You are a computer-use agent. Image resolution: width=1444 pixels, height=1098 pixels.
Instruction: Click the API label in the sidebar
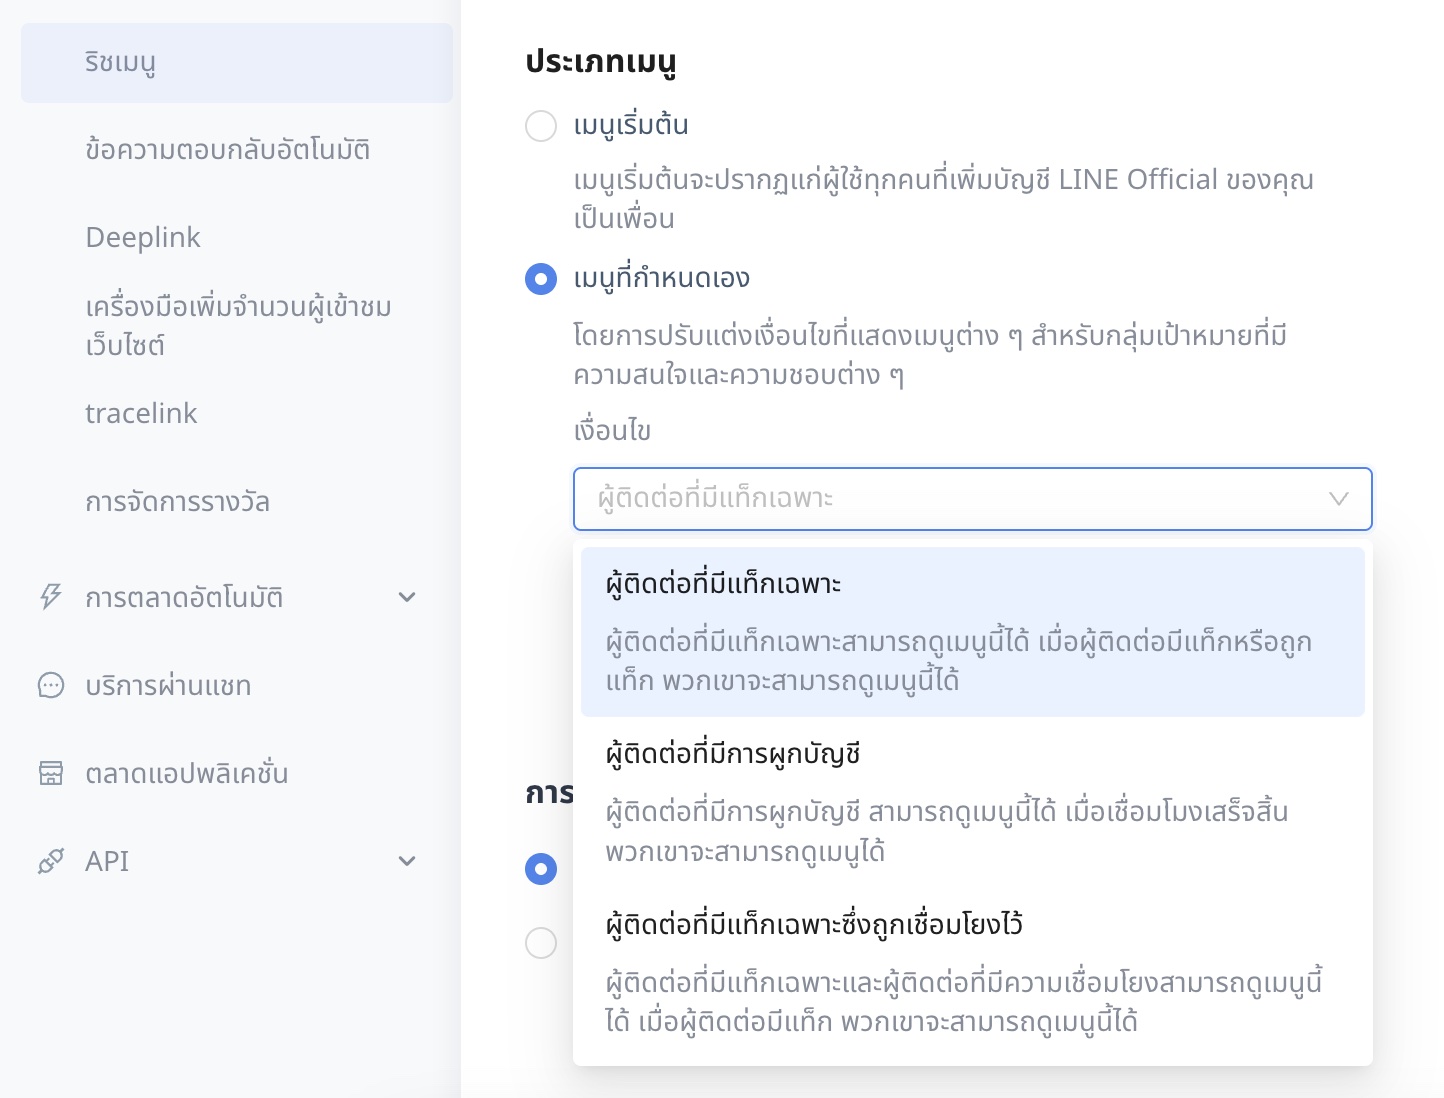(x=107, y=861)
